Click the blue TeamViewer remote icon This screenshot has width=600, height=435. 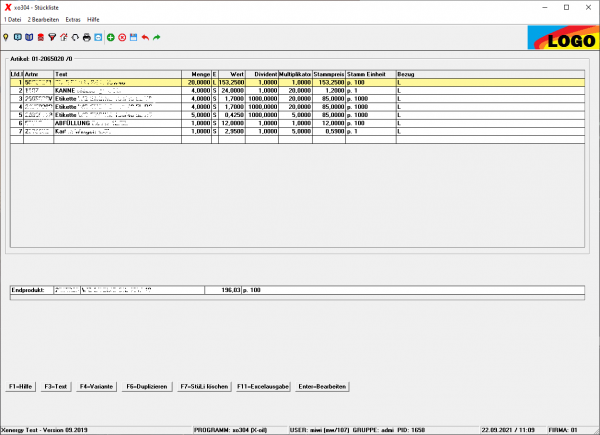(98, 37)
